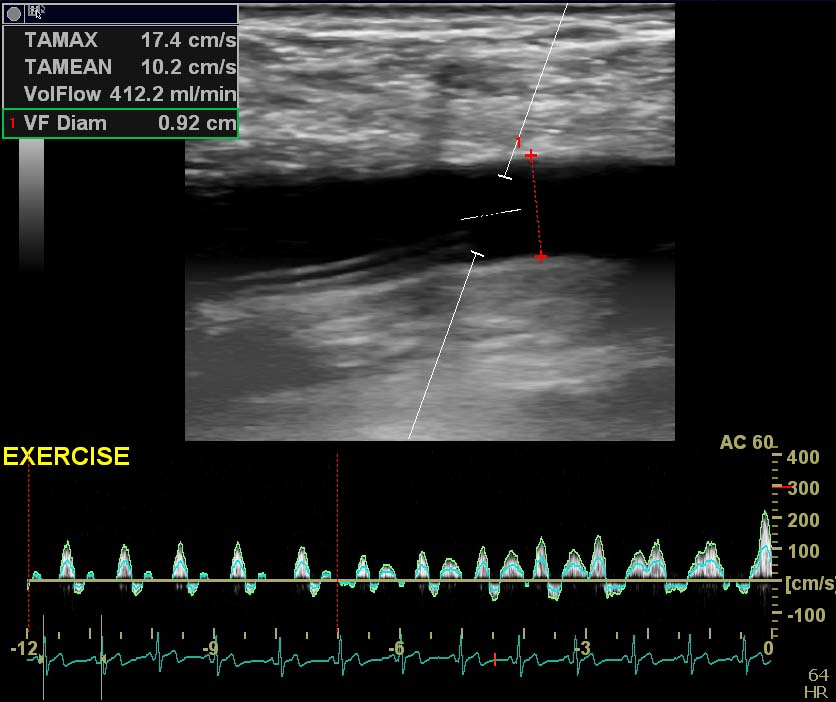Click the worksheet grid icon in results header

click(x=36, y=11)
